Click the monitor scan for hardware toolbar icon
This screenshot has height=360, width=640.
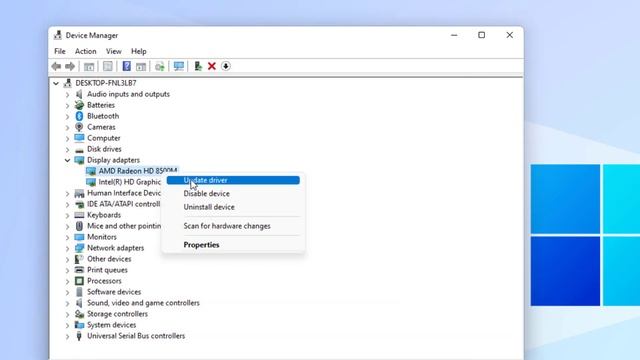coord(178,66)
